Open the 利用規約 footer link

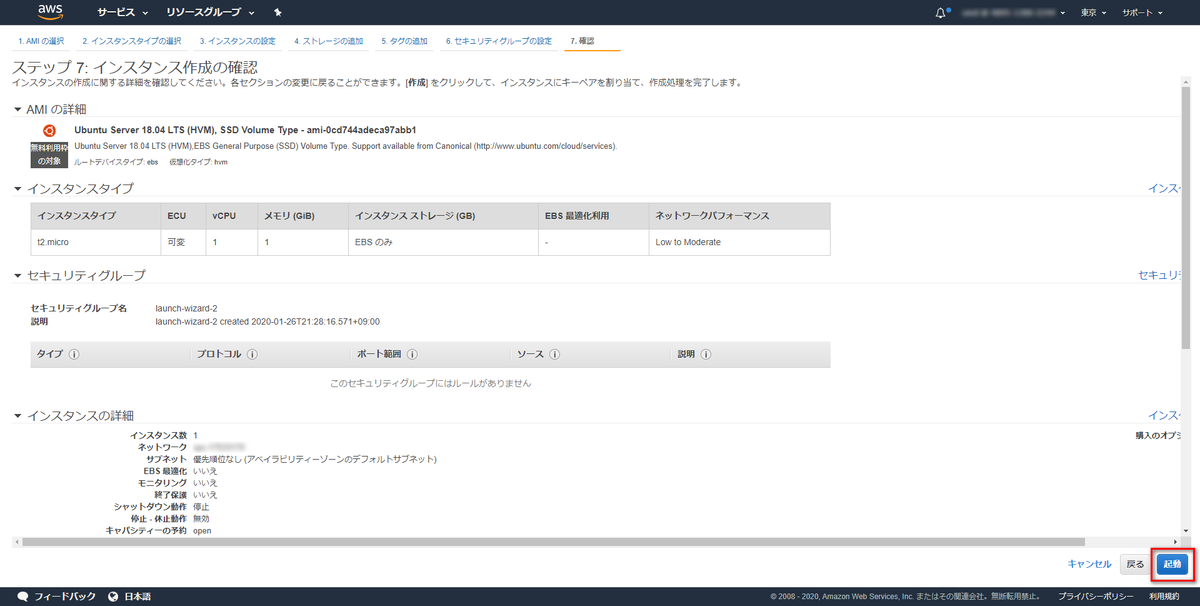pos(1164,596)
